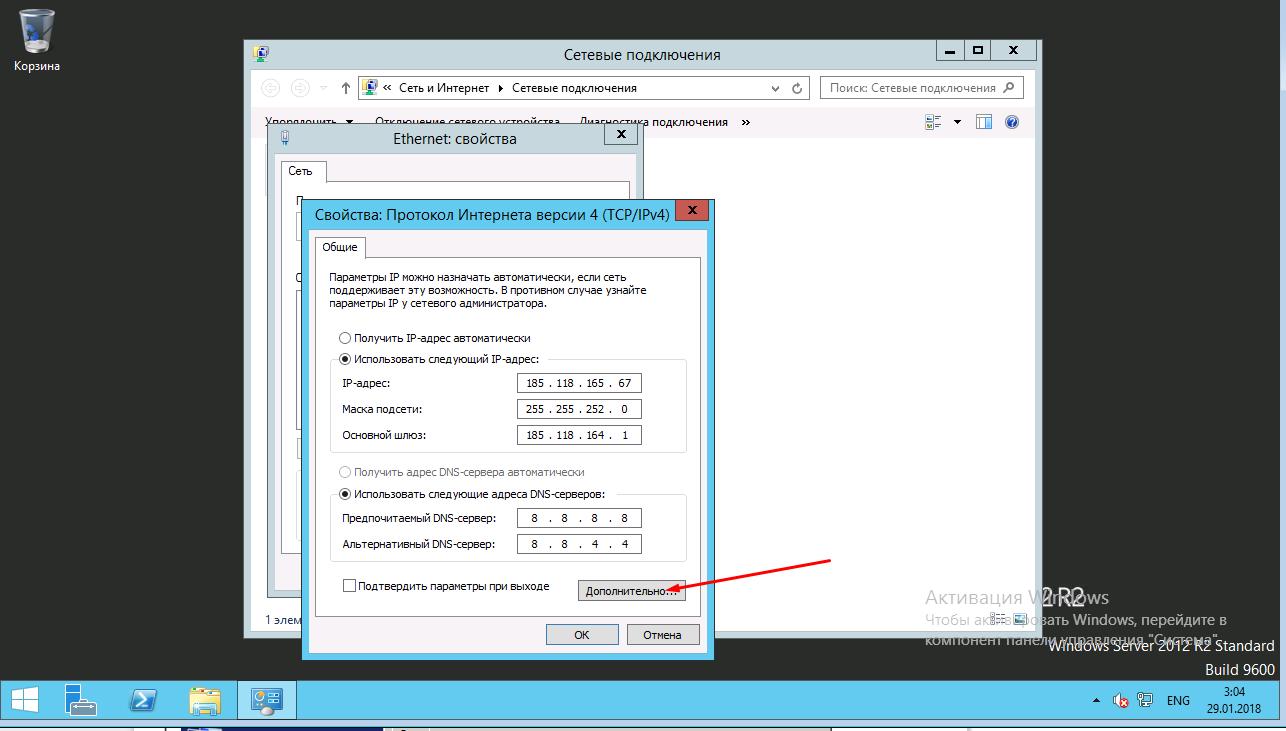
Task: Click 'Сеть и Интернет' breadcrumb
Action: pyautogui.click(x=444, y=88)
